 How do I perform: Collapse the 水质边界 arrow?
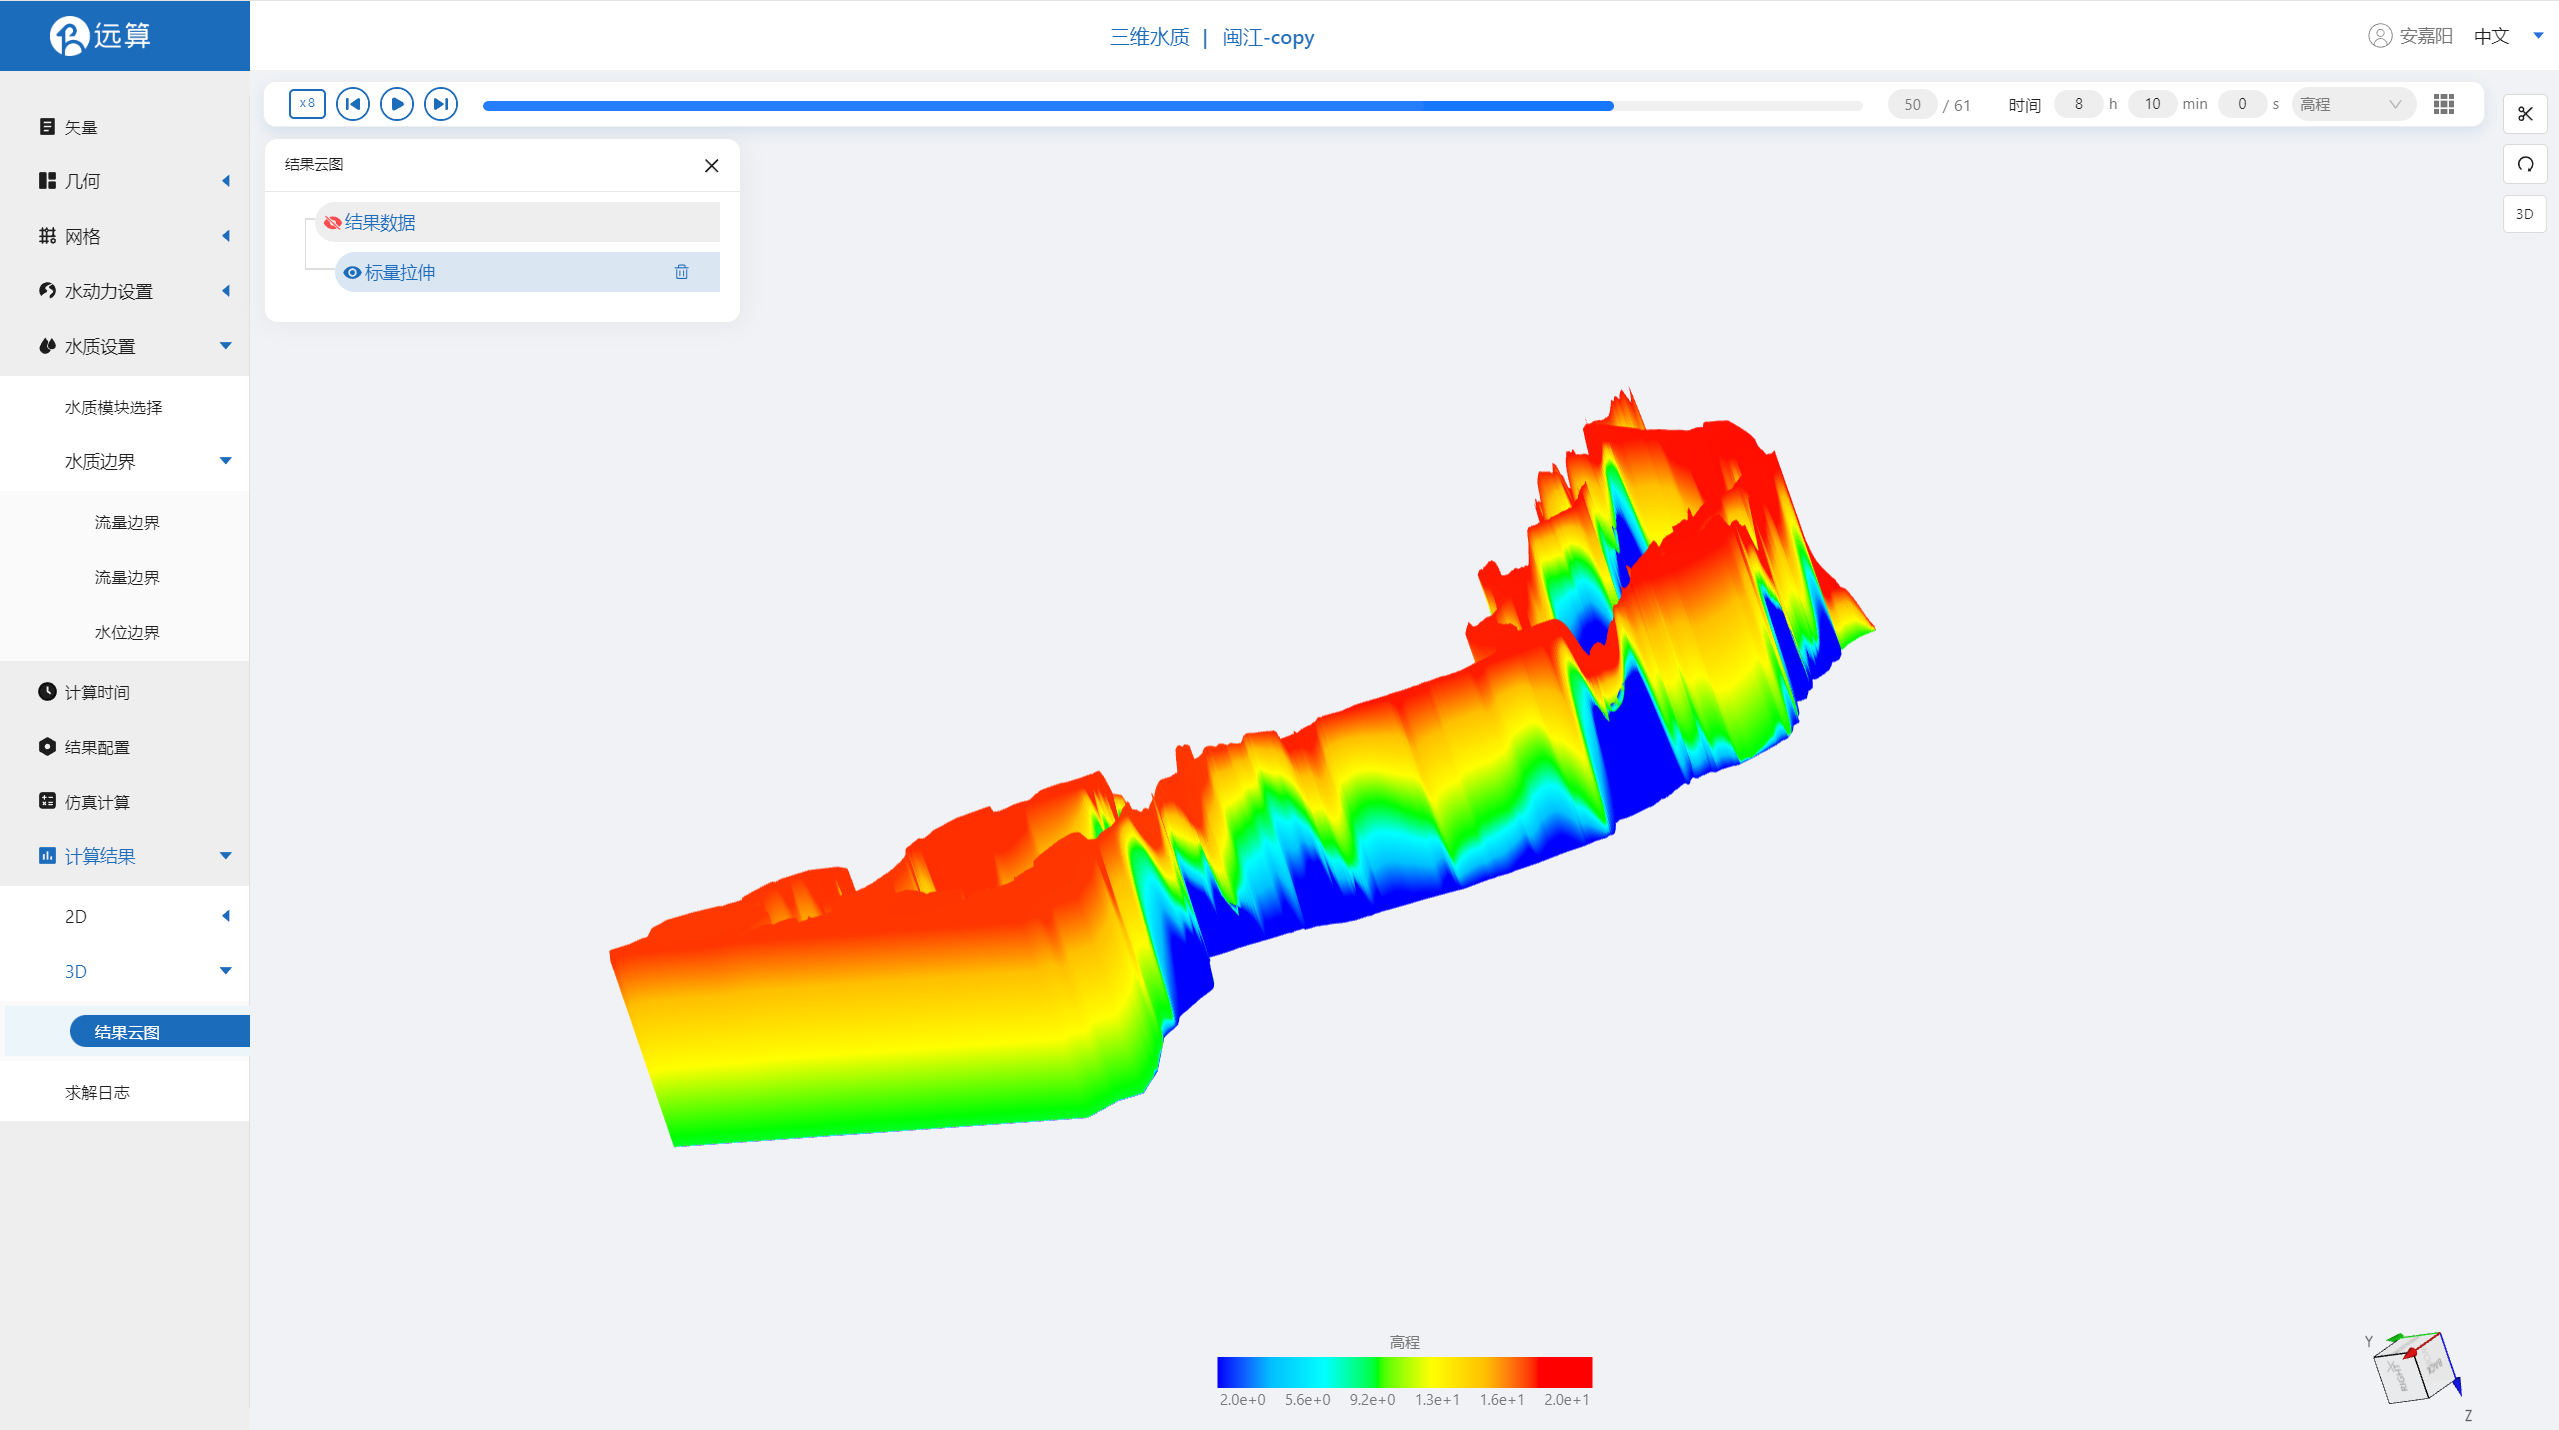coord(226,461)
